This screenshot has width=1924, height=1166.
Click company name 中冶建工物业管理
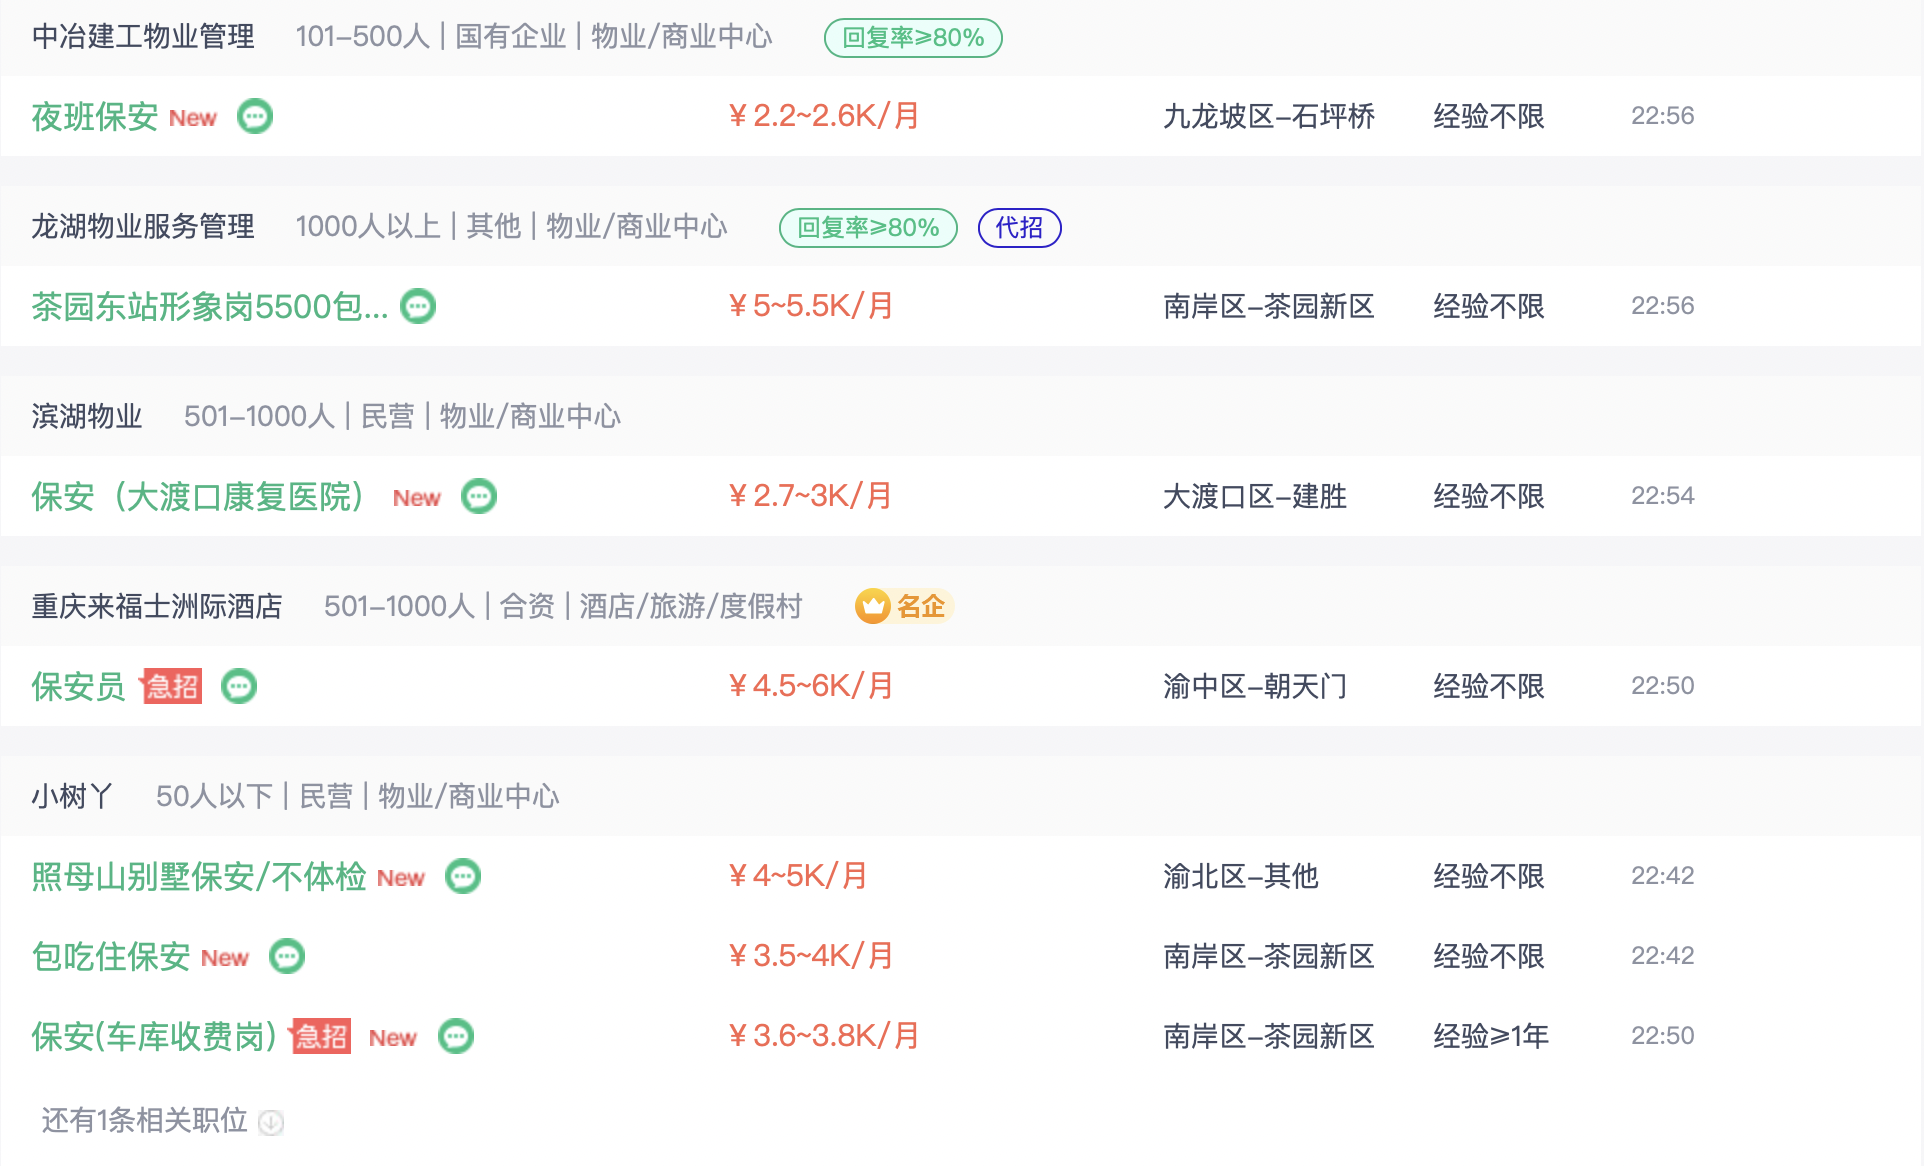tap(143, 37)
